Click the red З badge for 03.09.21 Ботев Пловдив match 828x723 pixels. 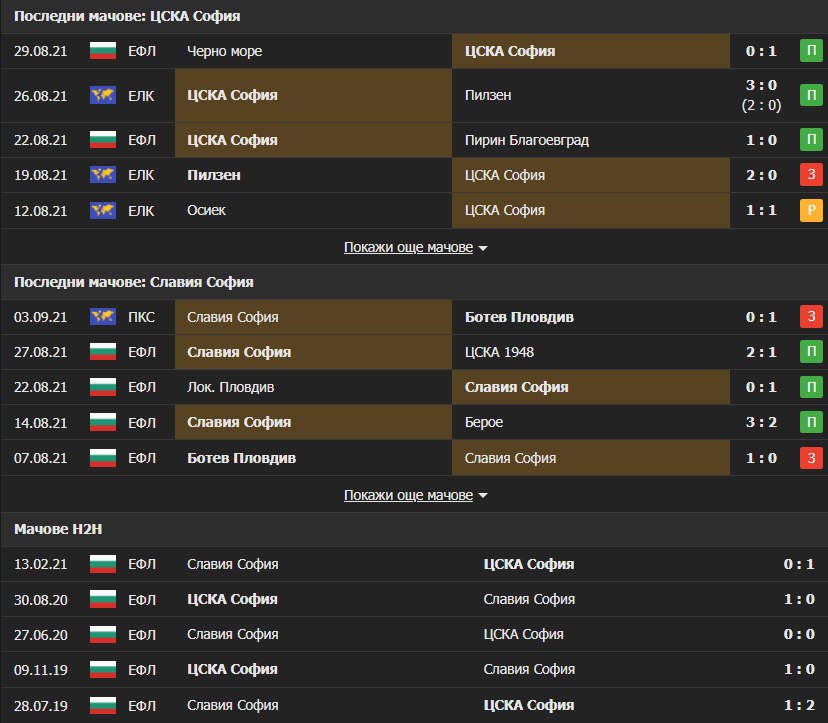point(812,317)
